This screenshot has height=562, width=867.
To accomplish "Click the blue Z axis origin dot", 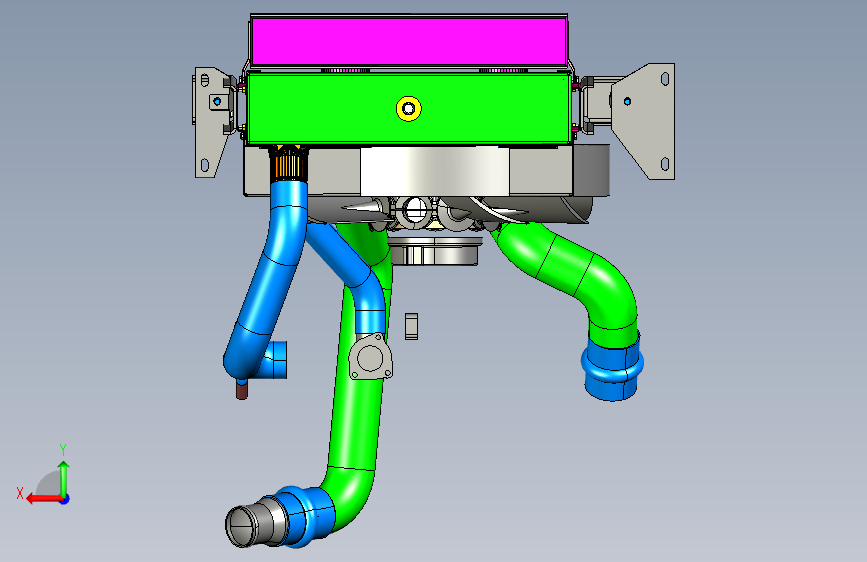I will (65, 499).
